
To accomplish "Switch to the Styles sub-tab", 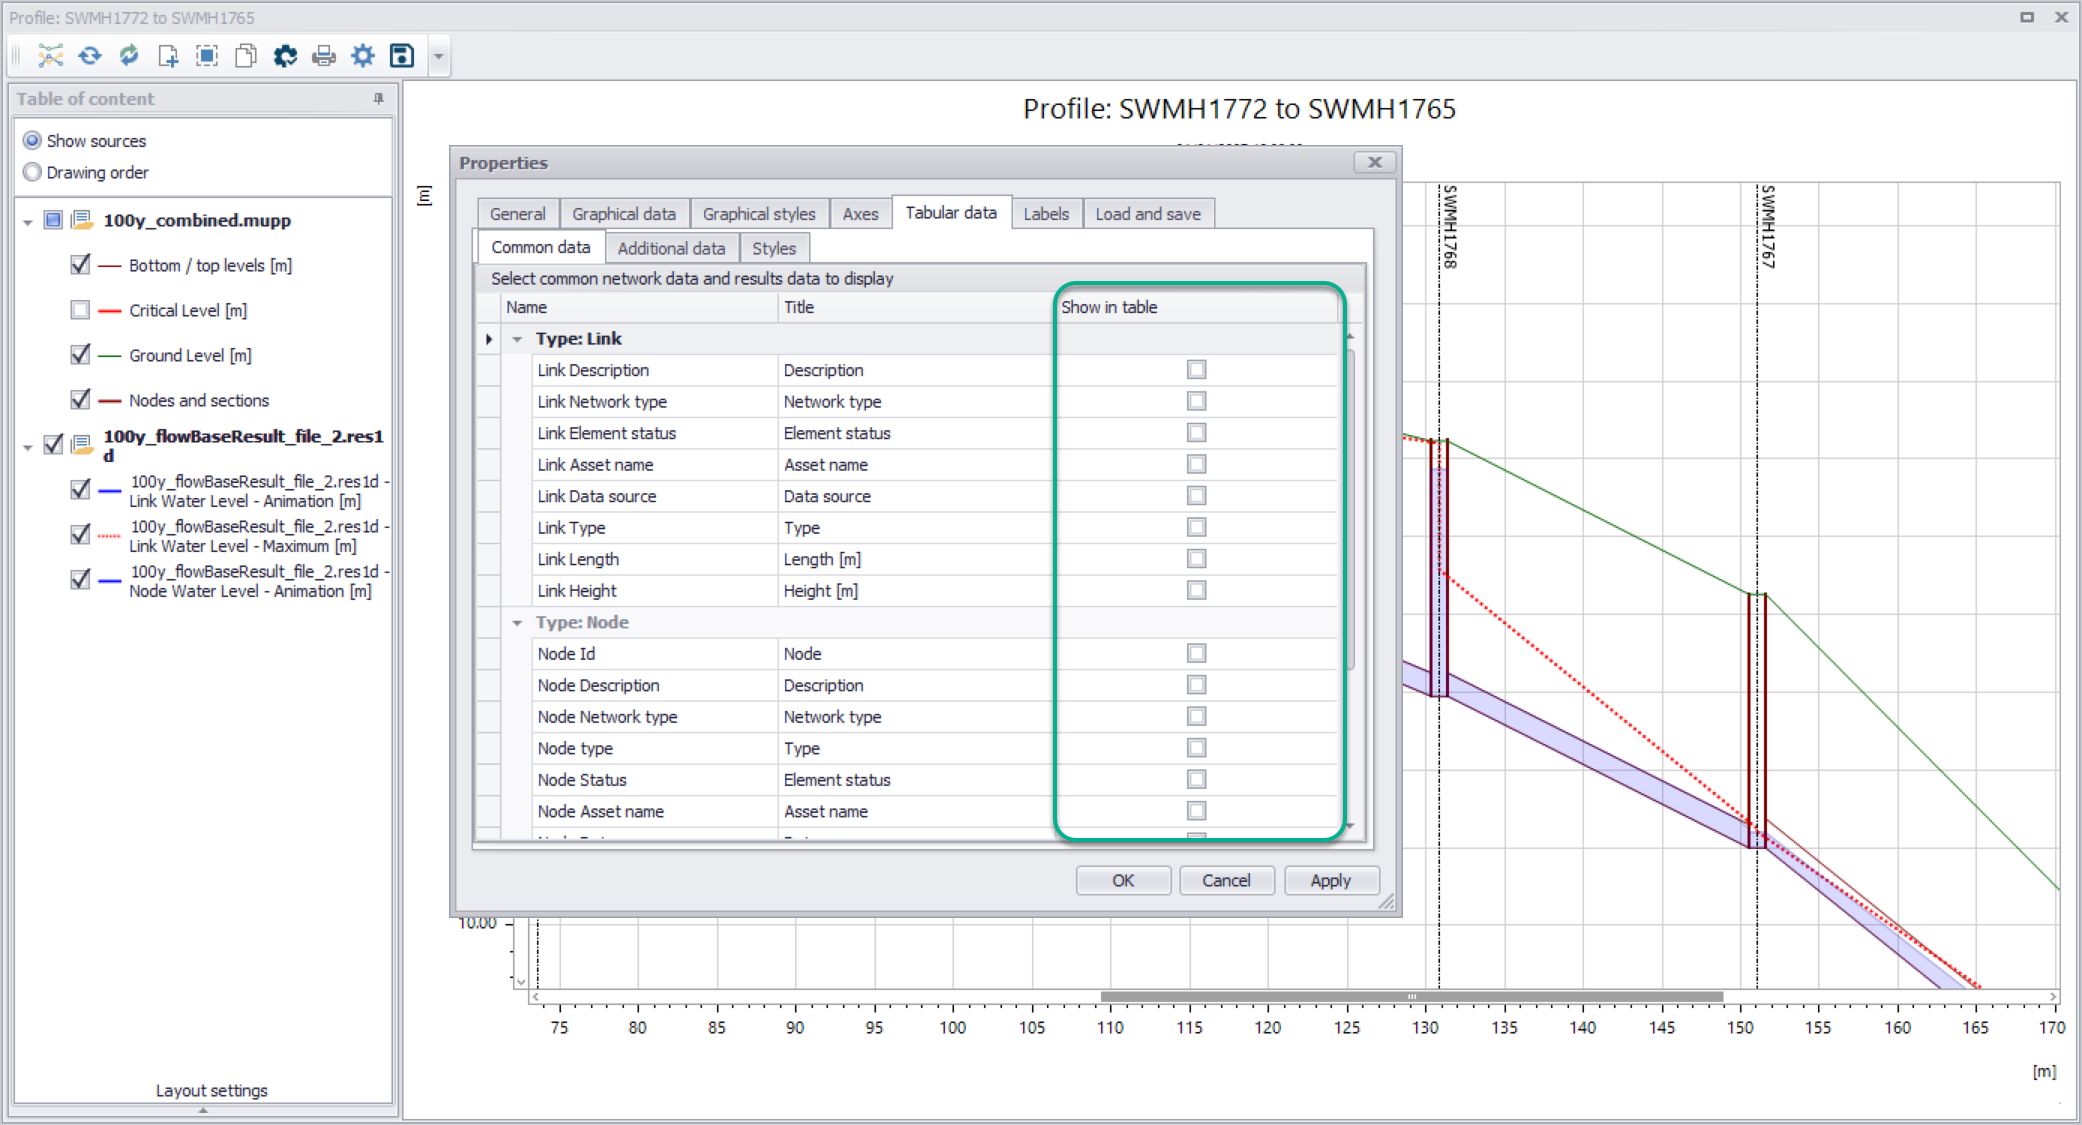I will [774, 248].
